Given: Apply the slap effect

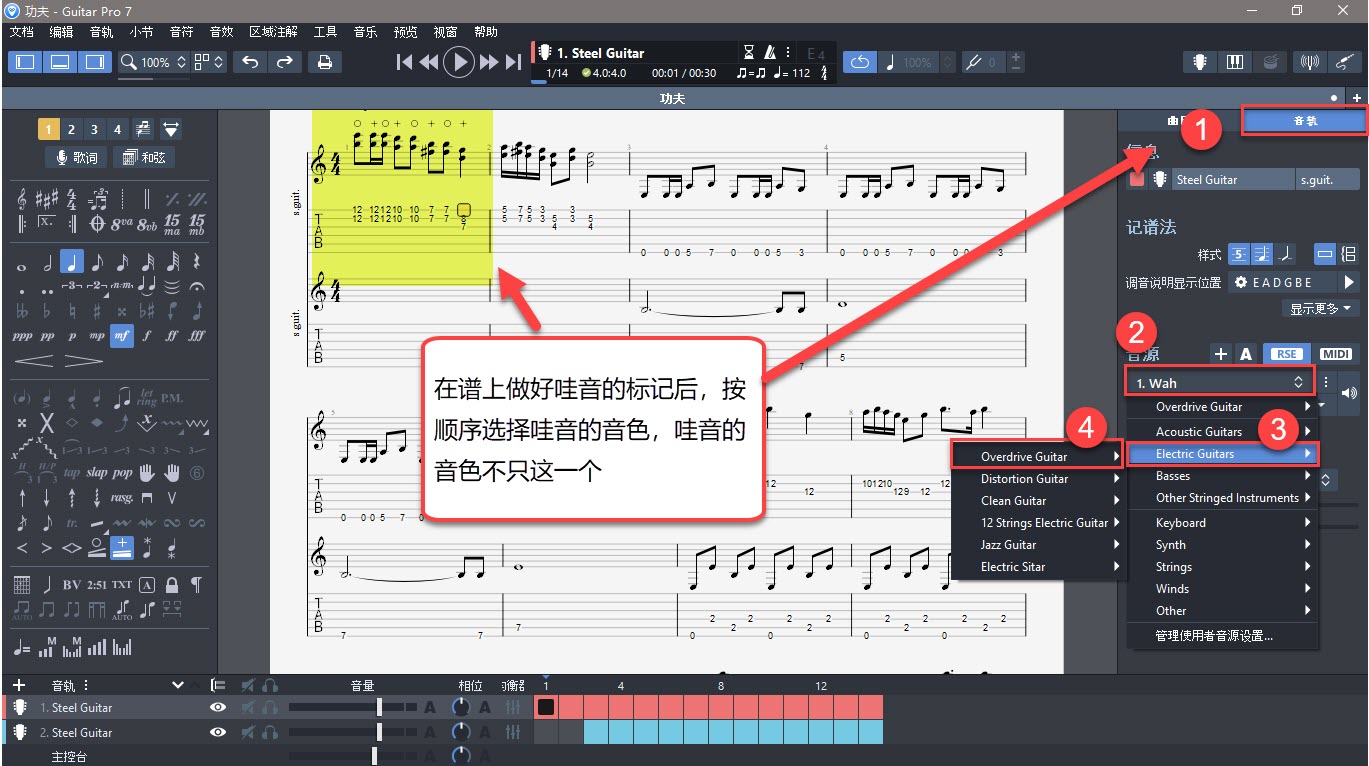Looking at the screenshot, I should pos(97,473).
